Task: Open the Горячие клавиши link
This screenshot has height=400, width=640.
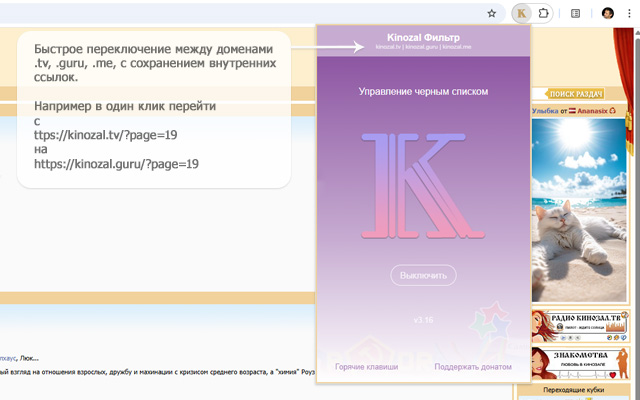Action: coord(367,367)
